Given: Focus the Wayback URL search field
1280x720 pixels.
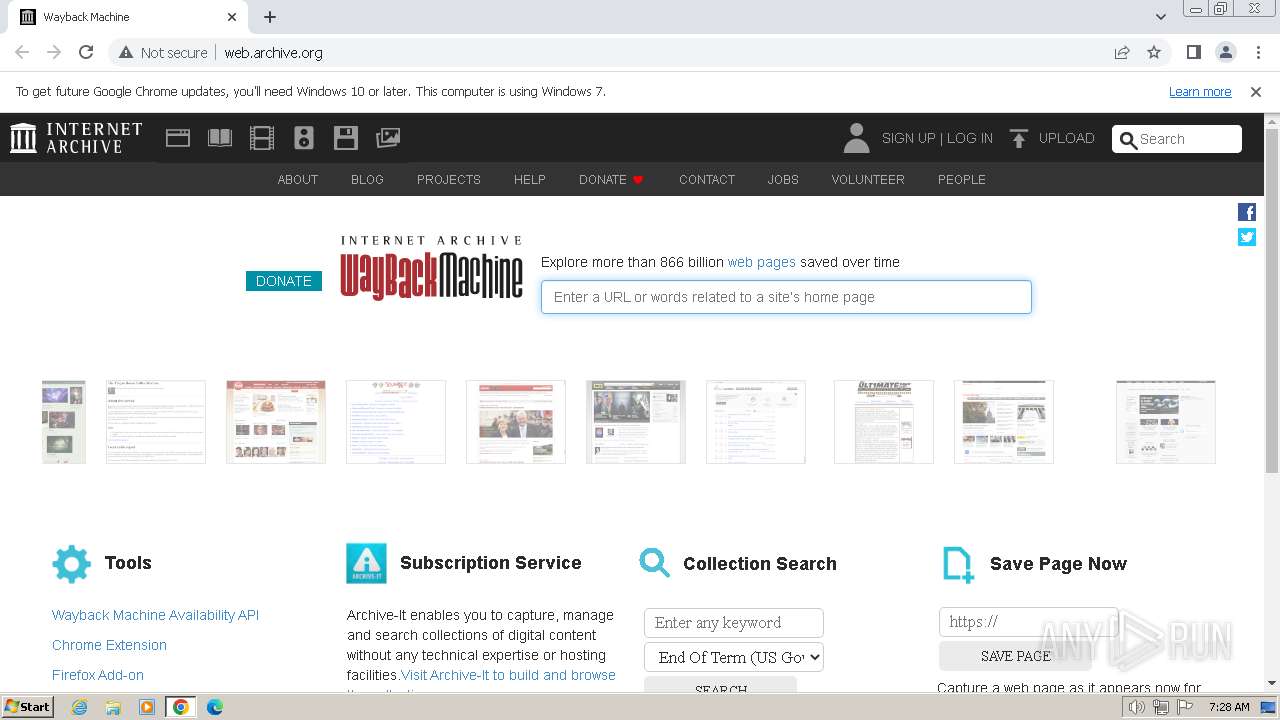Looking at the screenshot, I should [x=786, y=297].
